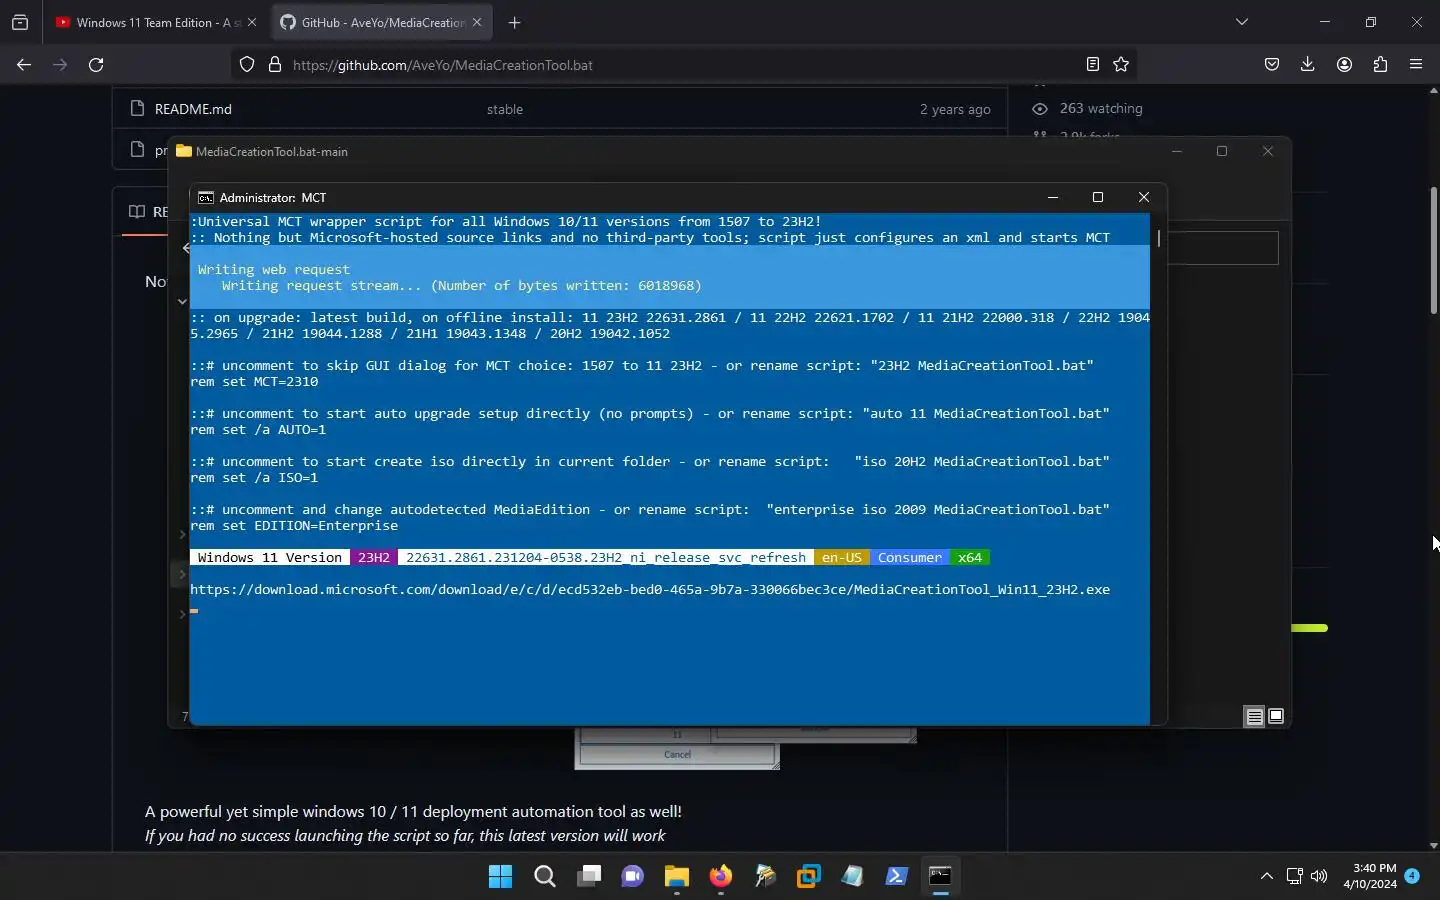
Task: Click the 'Windows 11 Version' label in console
Action: coord(270,557)
